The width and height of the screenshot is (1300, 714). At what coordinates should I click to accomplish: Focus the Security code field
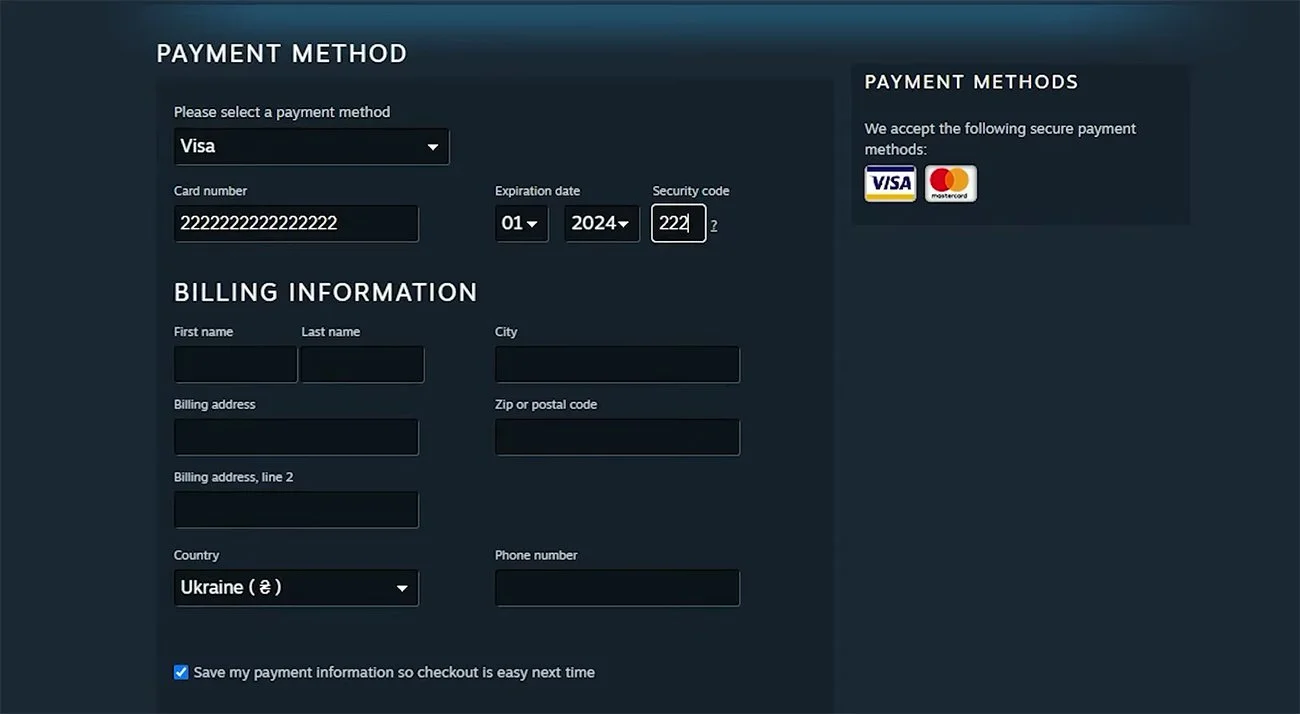(x=679, y=223)
